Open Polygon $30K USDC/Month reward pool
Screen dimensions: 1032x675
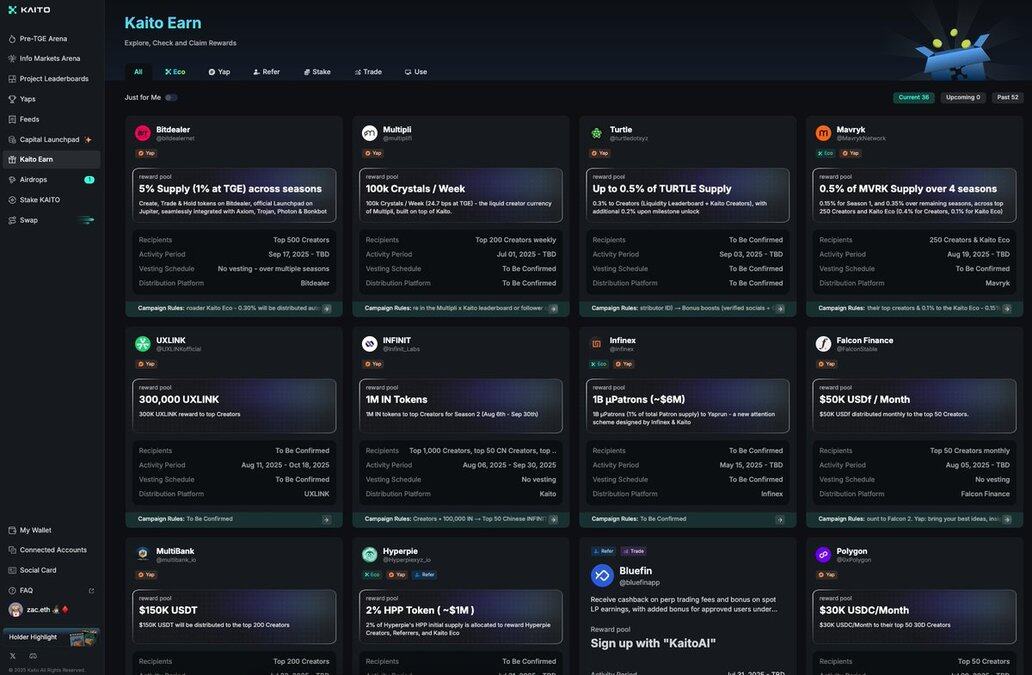click(x=914, y=616)
